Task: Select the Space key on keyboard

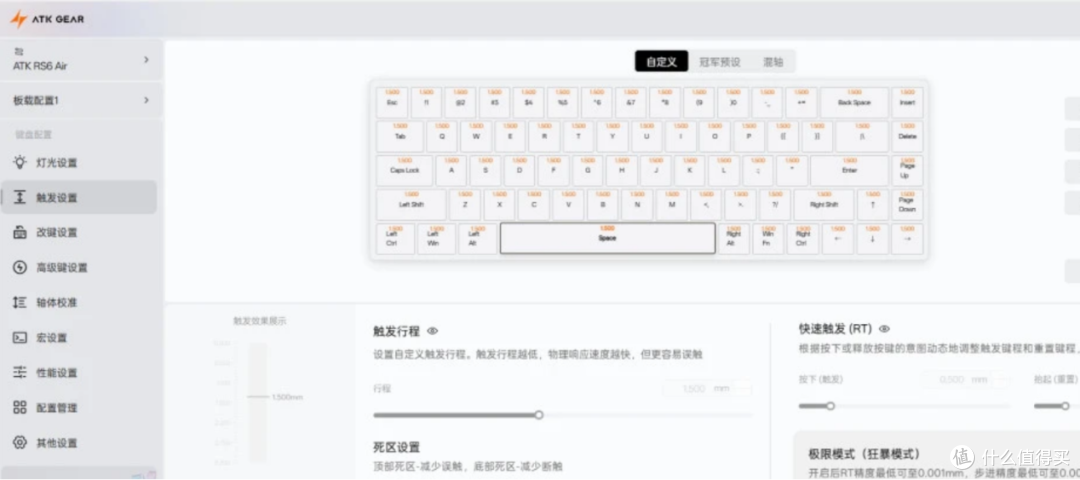Action: (x=607, y=238)
